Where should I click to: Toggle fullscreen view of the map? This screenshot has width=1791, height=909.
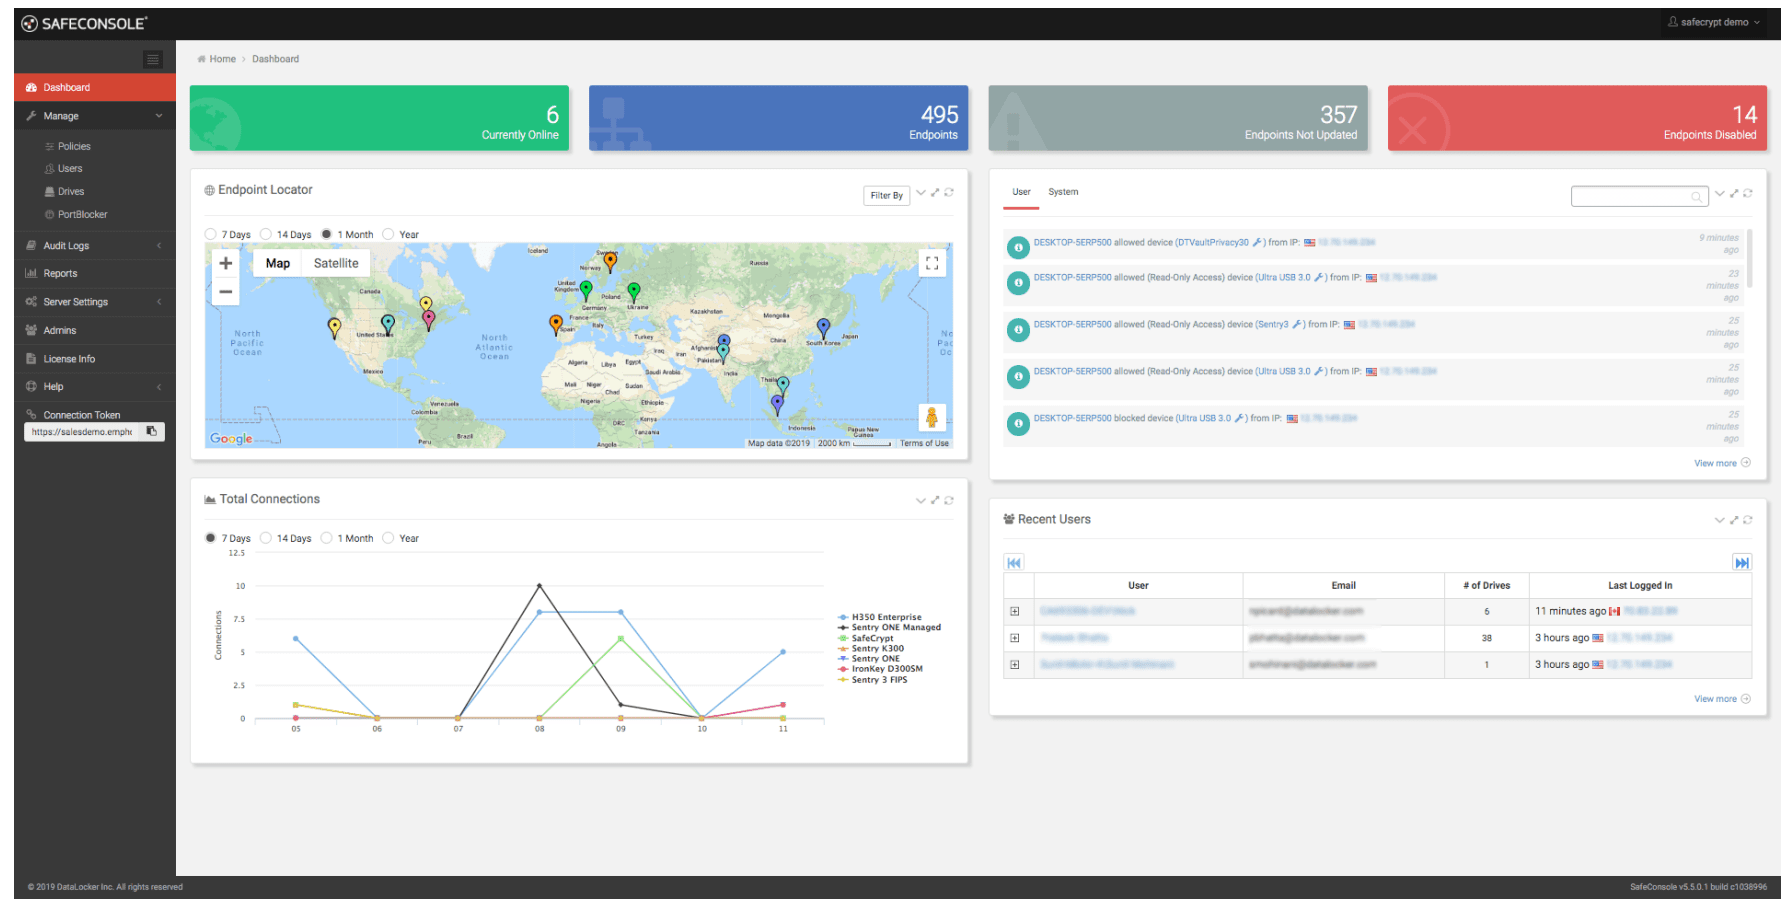[x=931, y=263]
